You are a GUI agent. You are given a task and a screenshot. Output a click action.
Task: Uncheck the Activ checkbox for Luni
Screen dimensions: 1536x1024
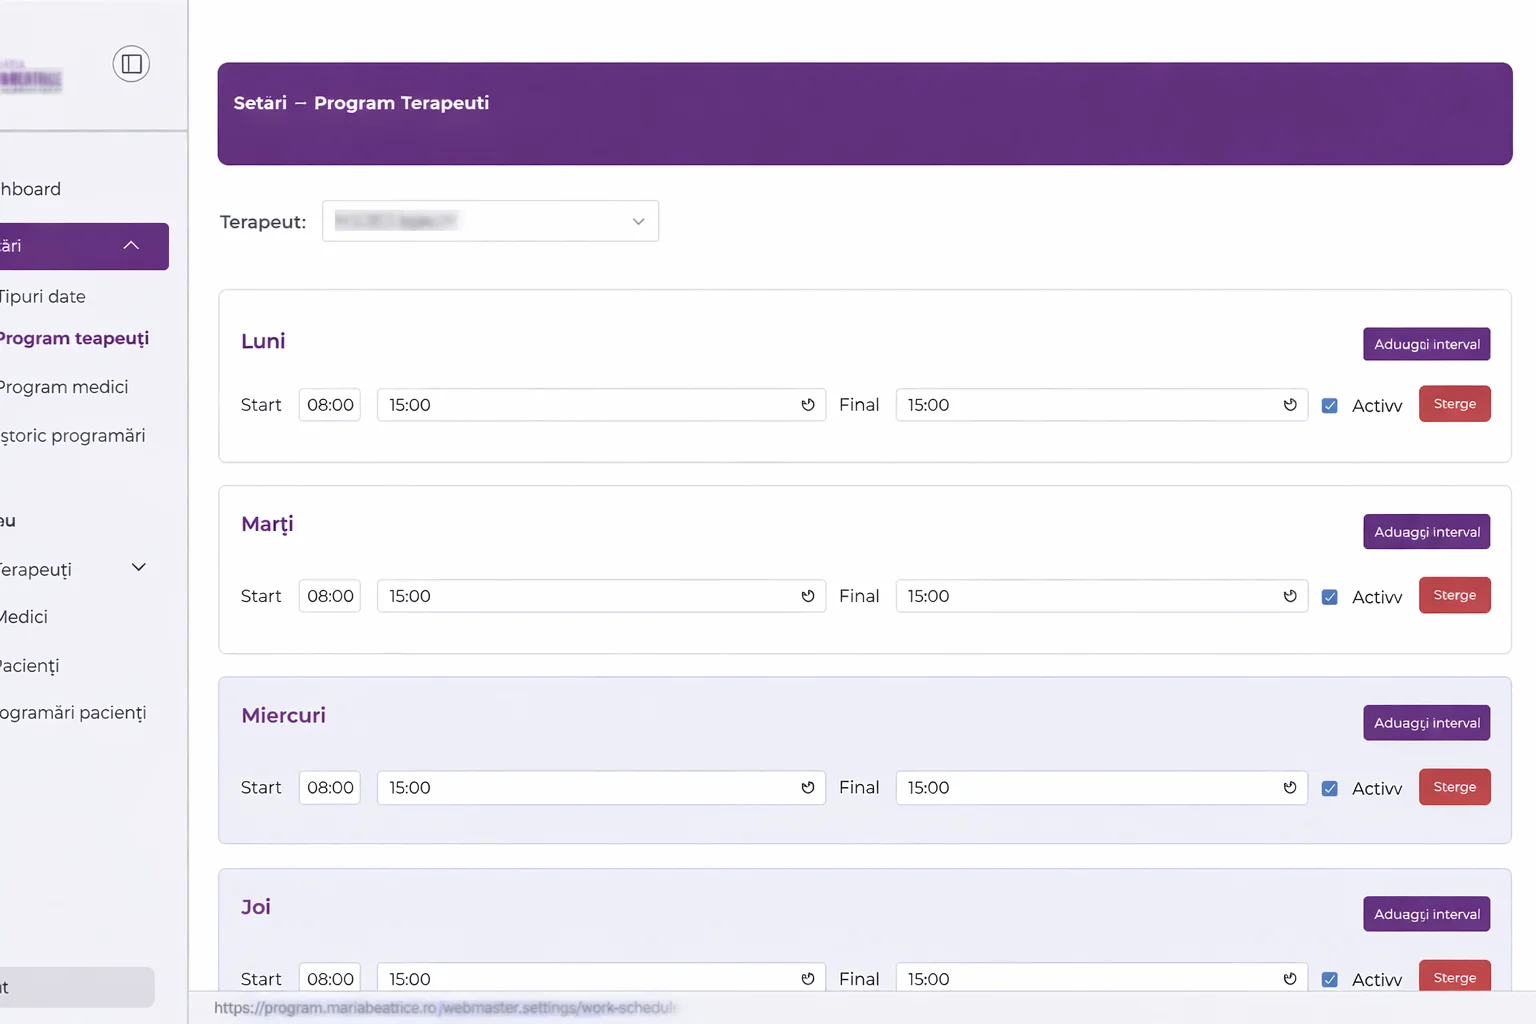tap(1330, 406)
